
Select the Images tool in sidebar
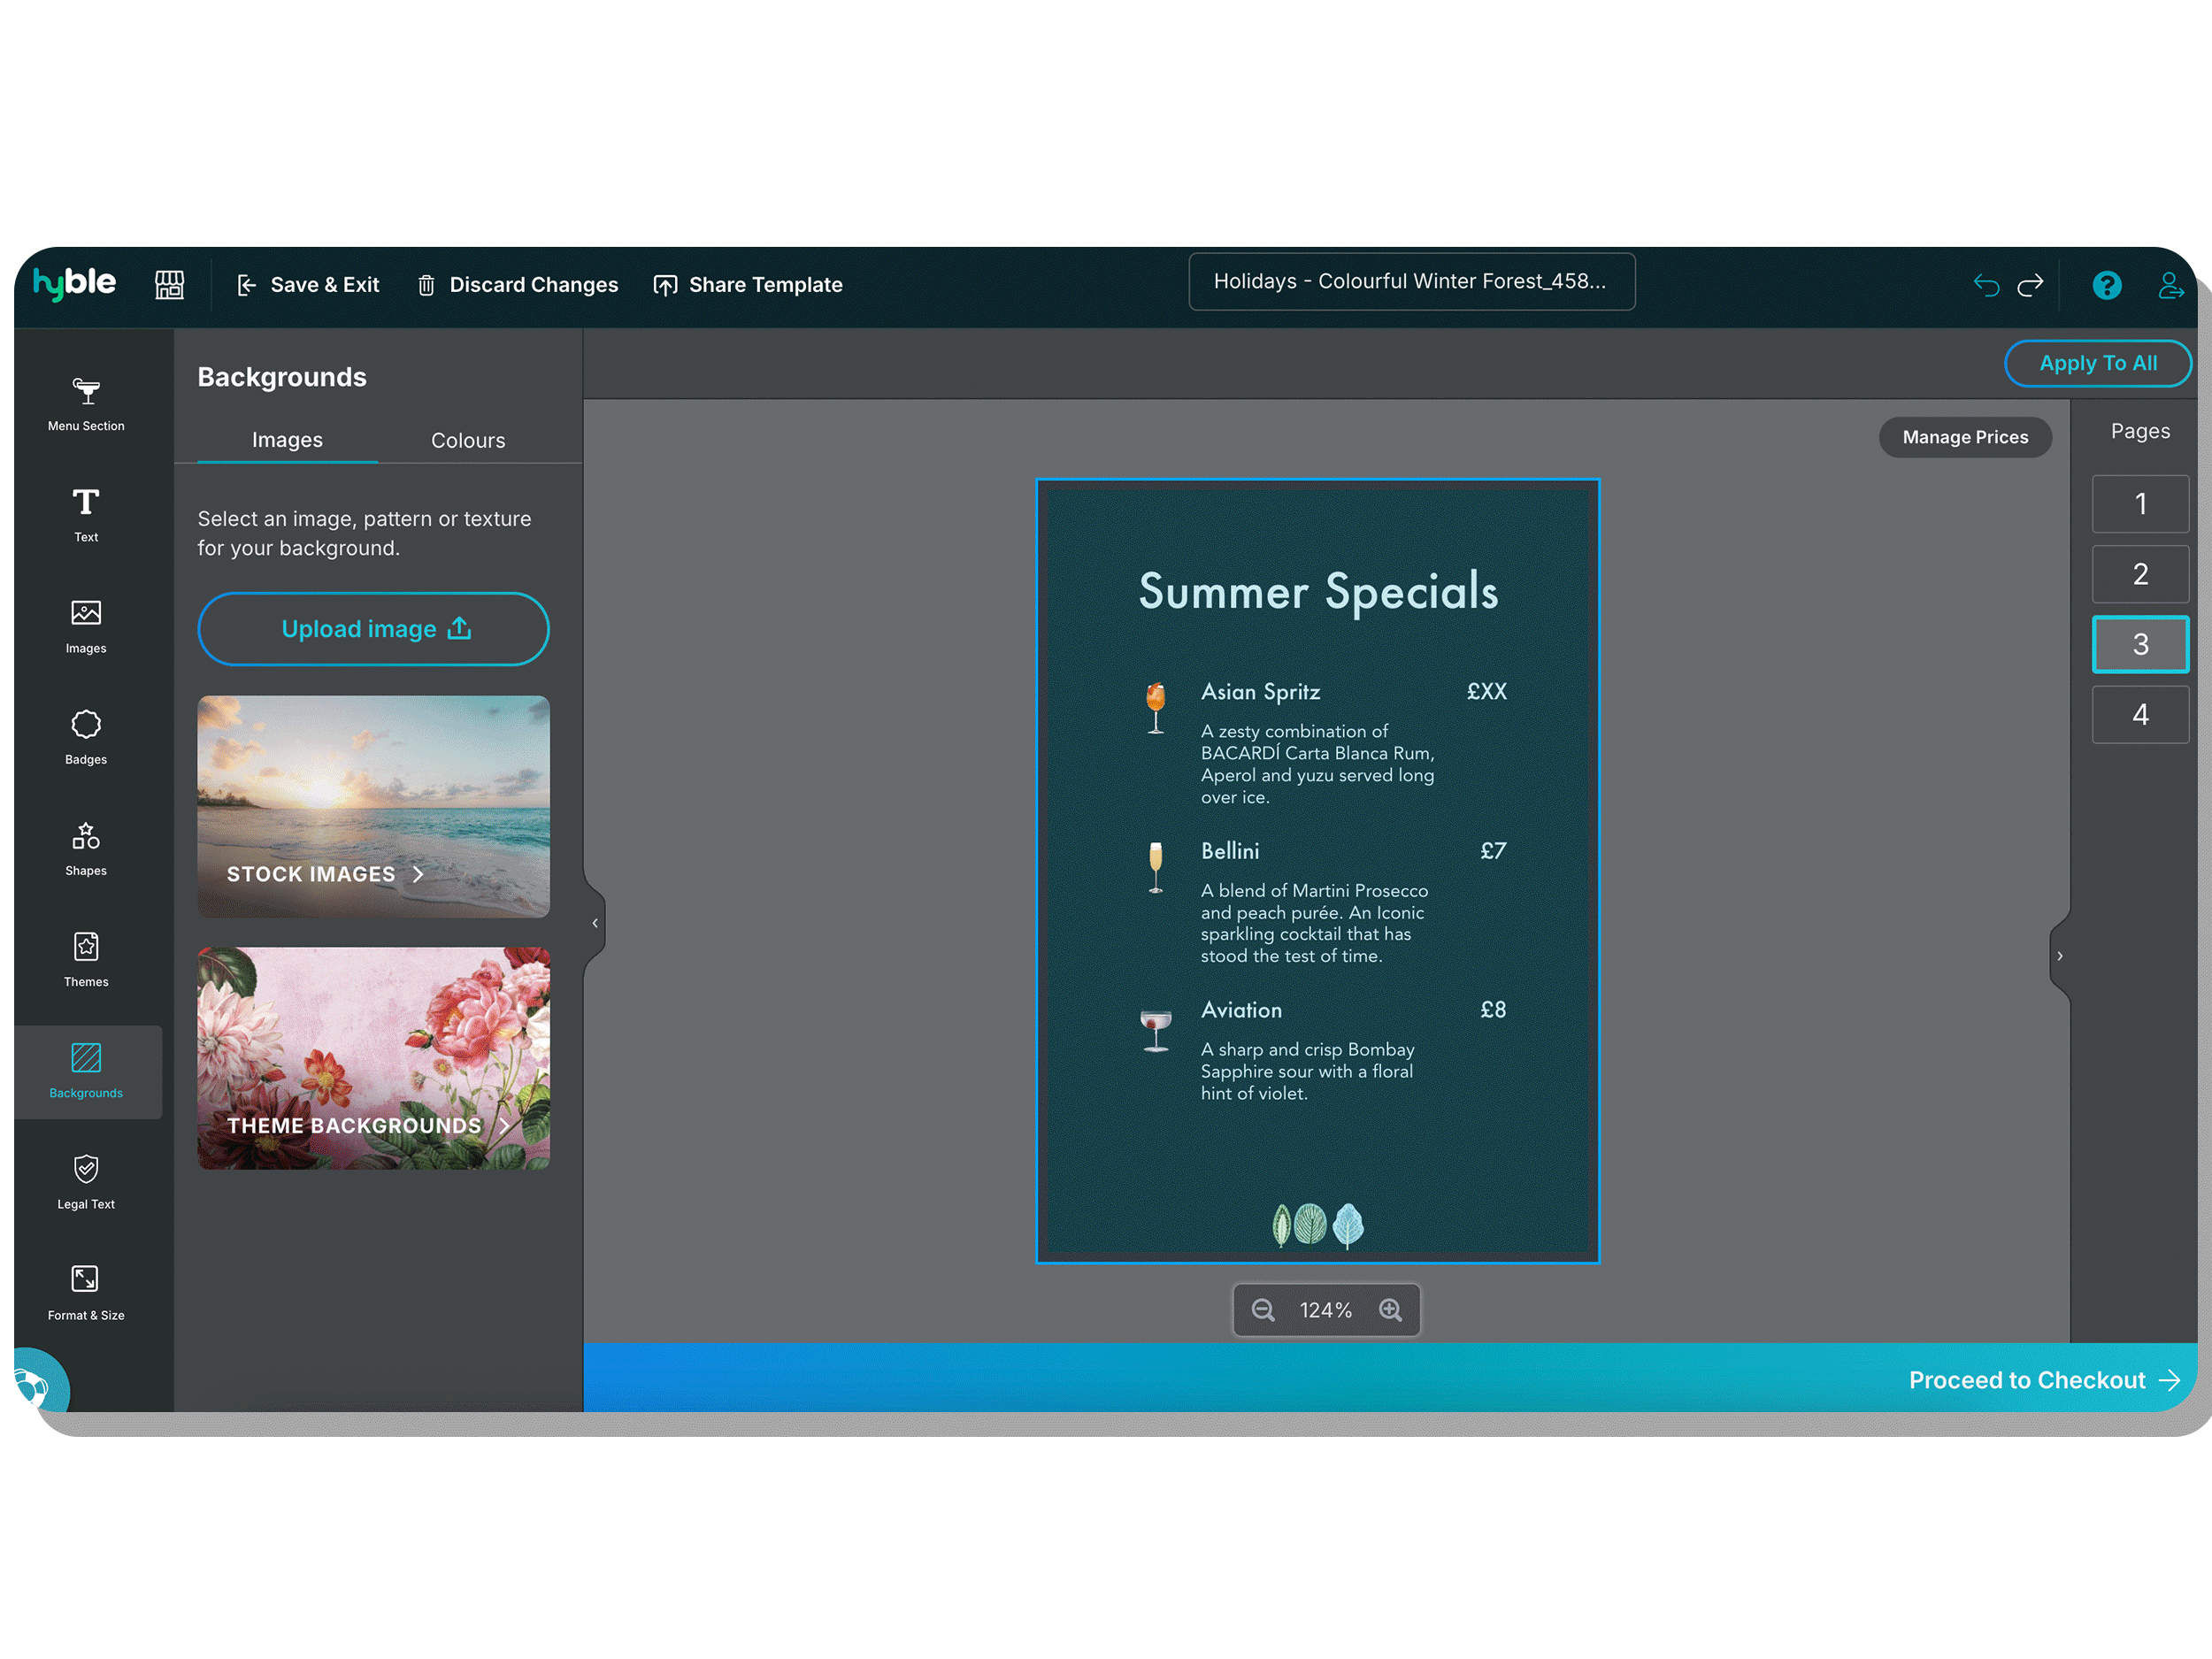pyautogui.click(x=86, y=625)
